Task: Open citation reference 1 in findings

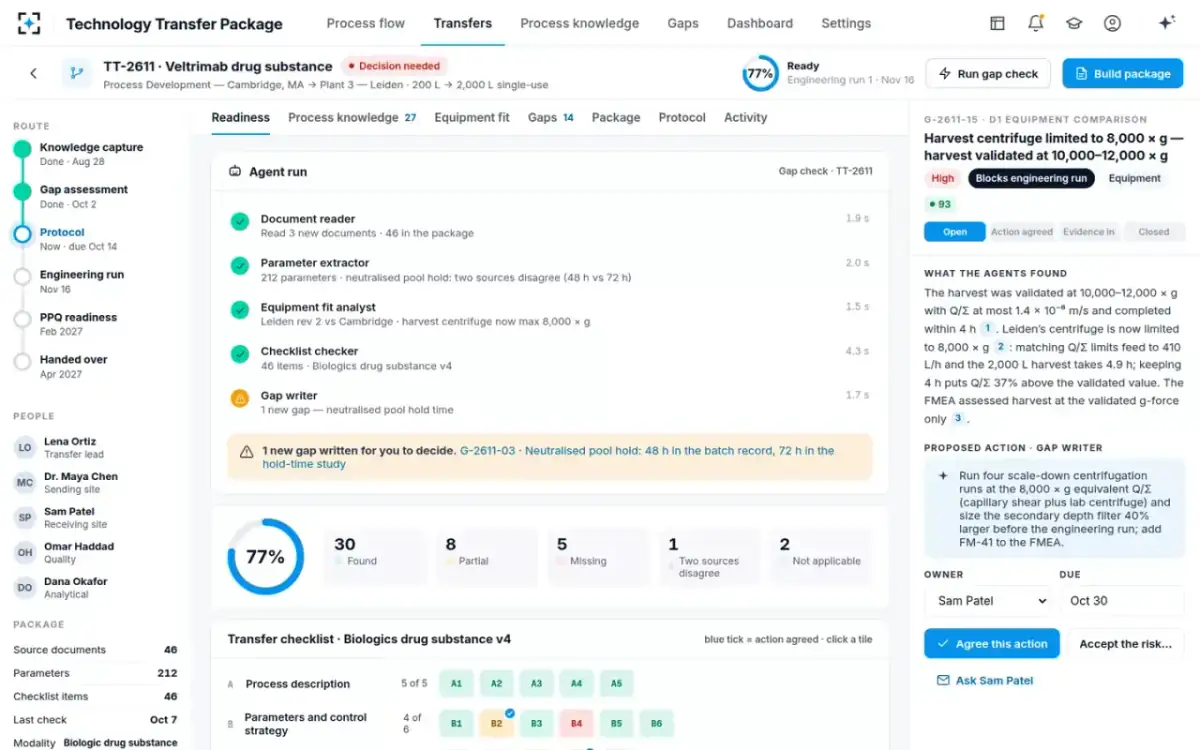Action: [987, 328]
